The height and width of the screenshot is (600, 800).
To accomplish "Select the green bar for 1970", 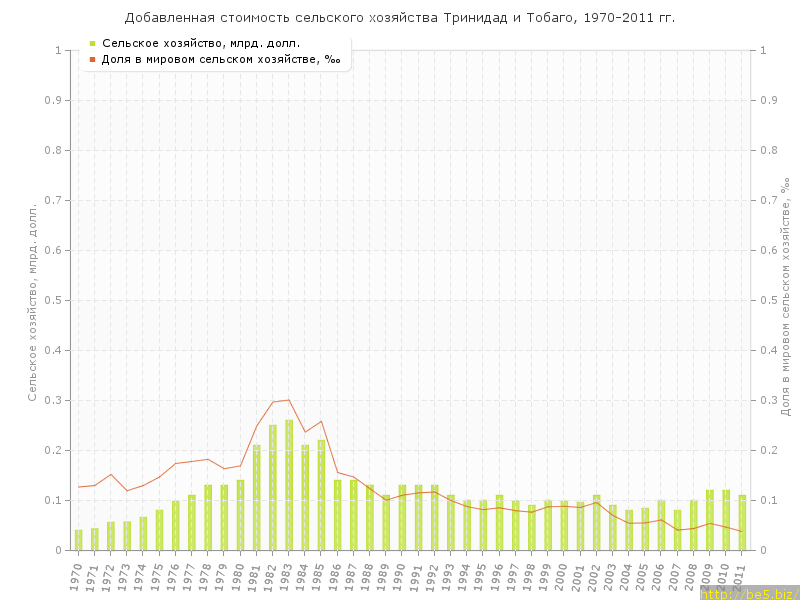I will click(79, 540).
